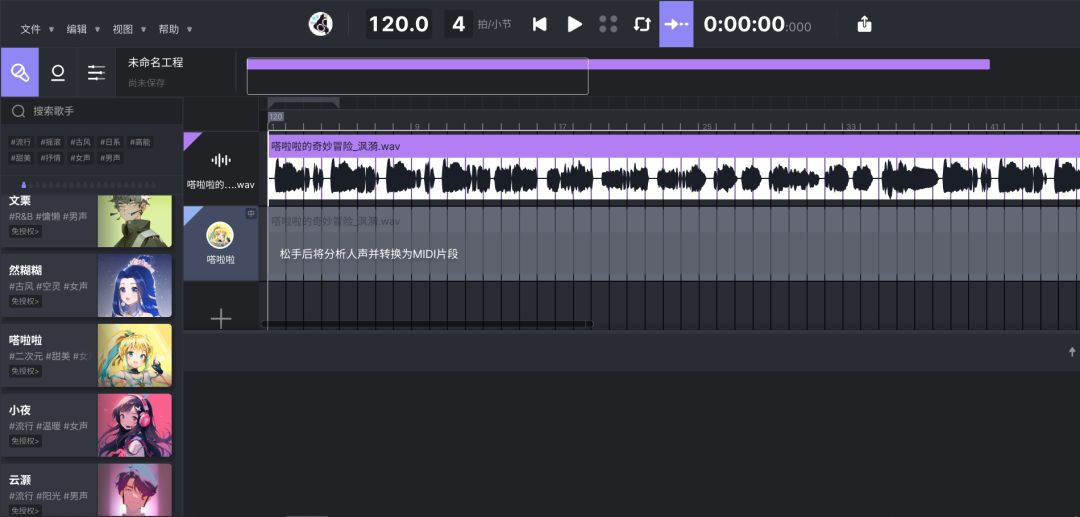The height and width of the screenshot is (517, 1080).
Task: Click bar 25 on the timeline ruler
Action: (706, 127)
